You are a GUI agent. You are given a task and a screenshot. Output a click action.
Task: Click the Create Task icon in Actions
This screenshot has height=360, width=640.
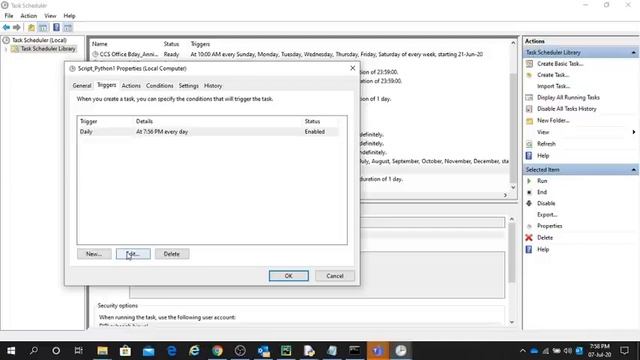pos(529,75)
